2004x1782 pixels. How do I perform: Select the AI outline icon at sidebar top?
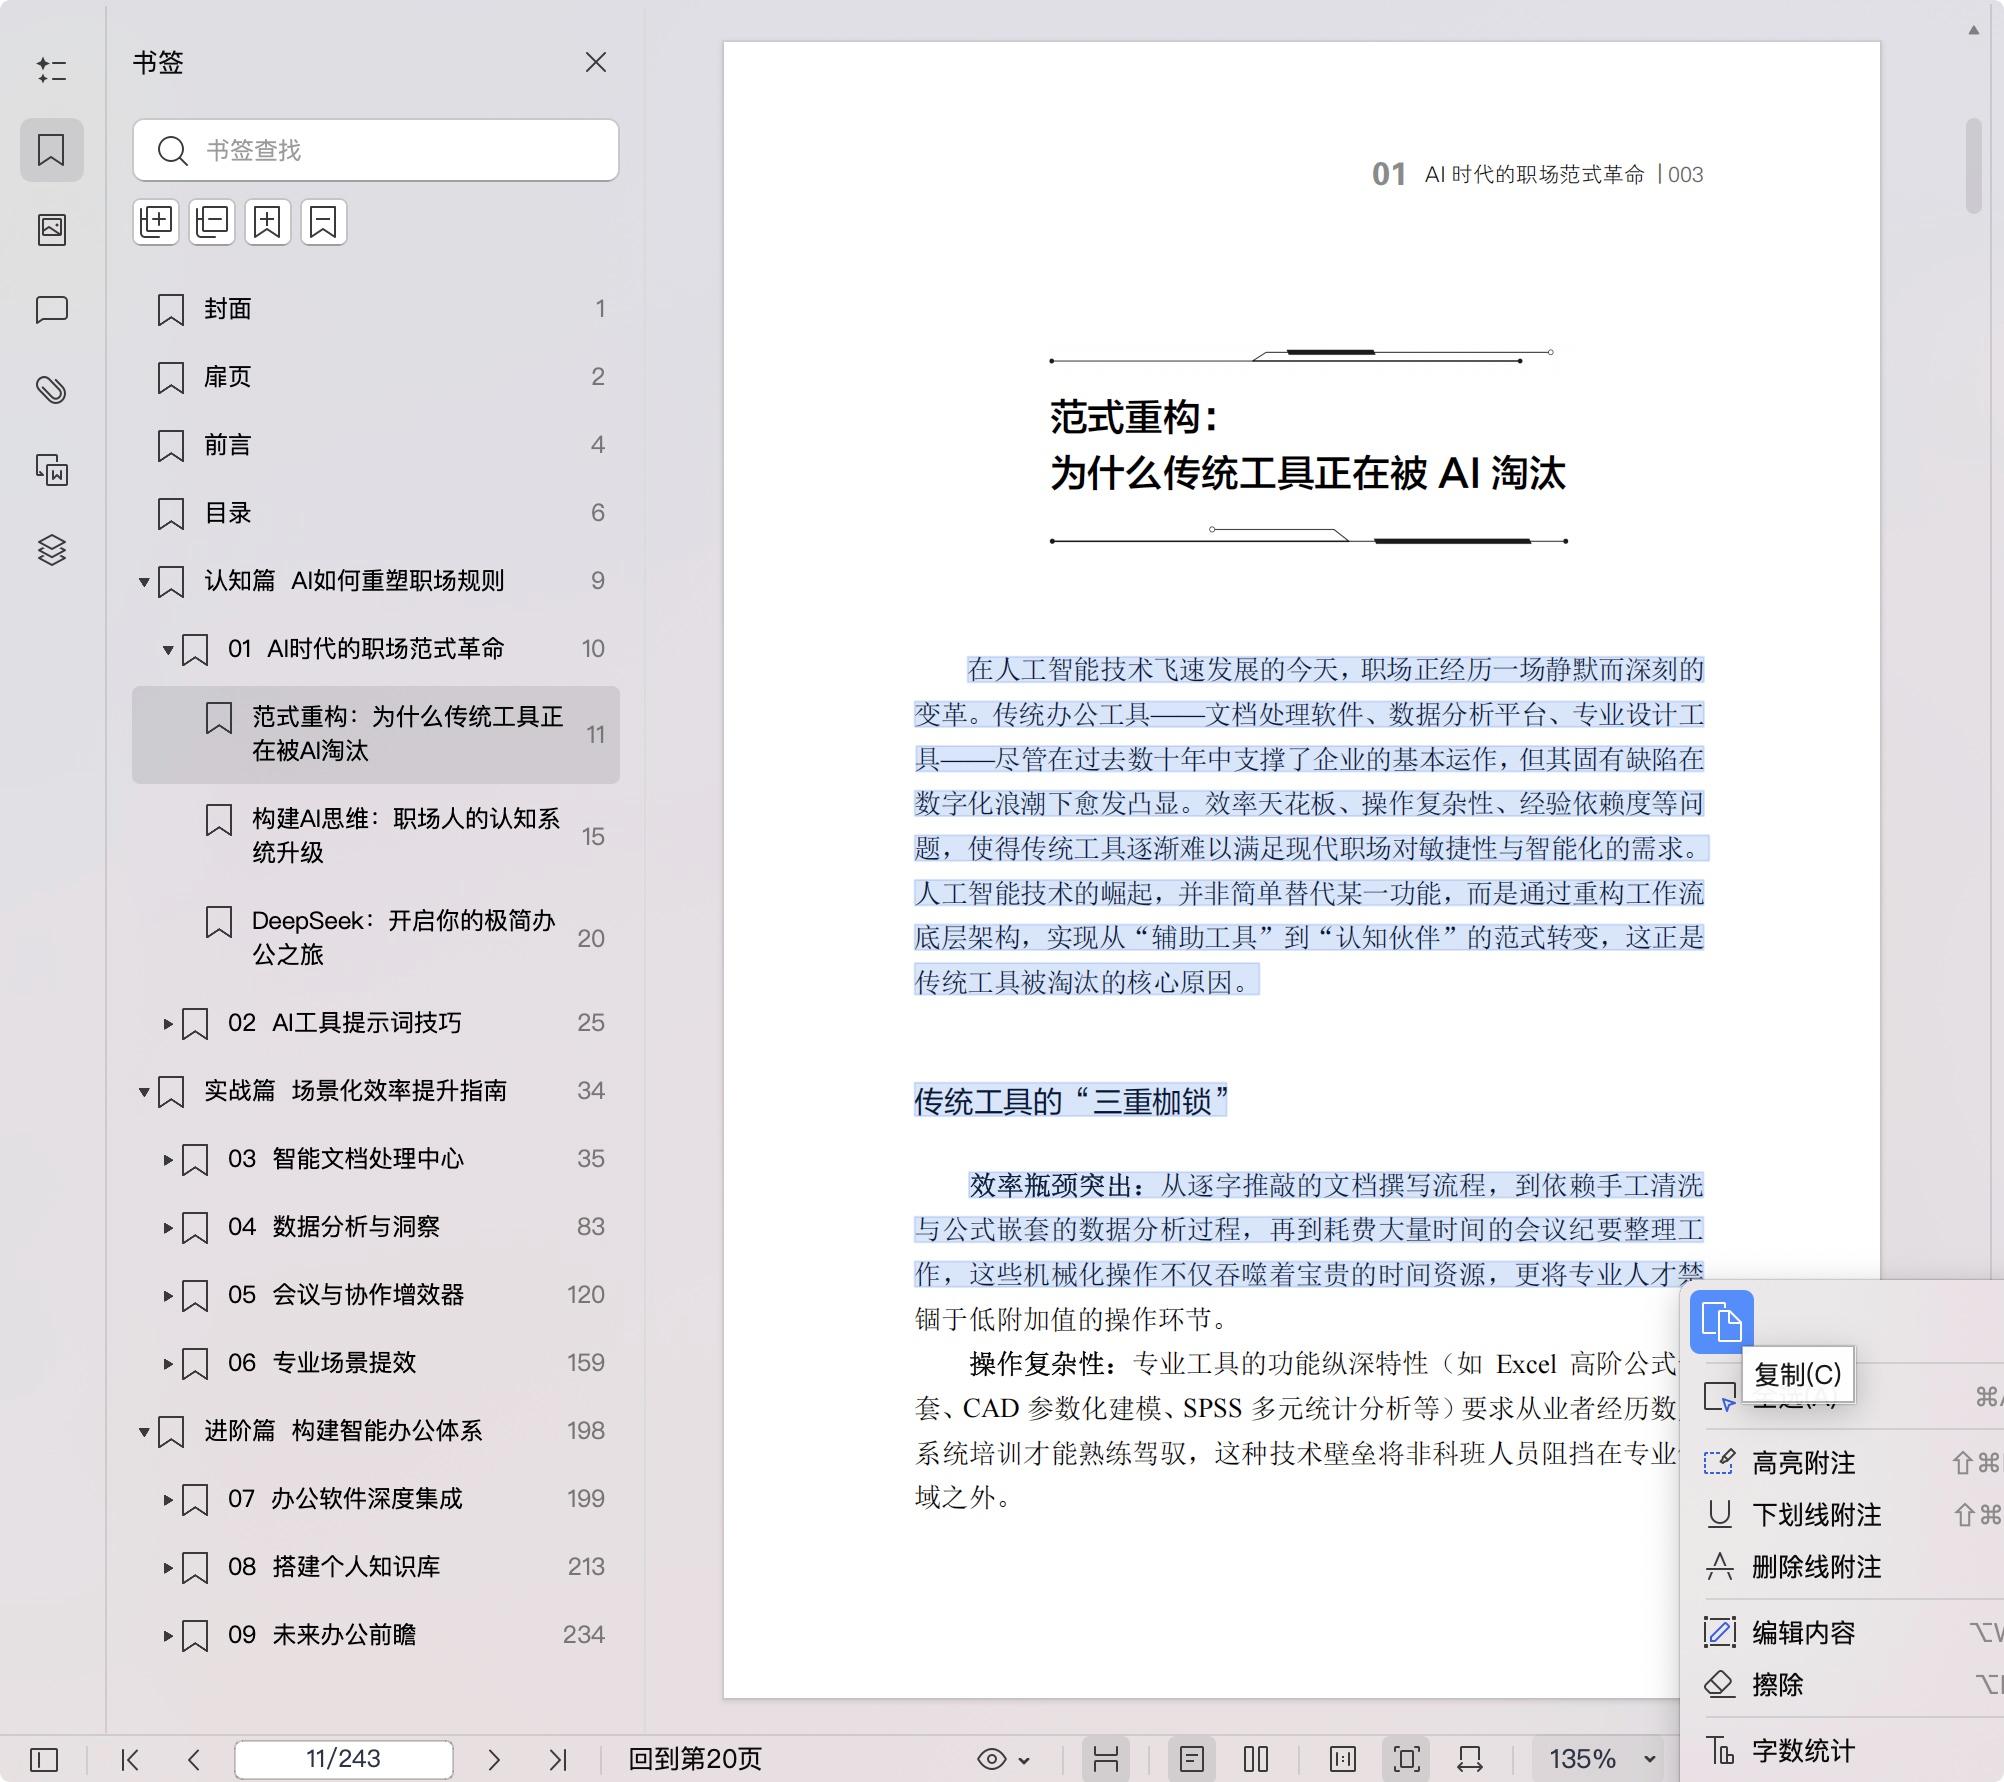(x=52, y=70)
